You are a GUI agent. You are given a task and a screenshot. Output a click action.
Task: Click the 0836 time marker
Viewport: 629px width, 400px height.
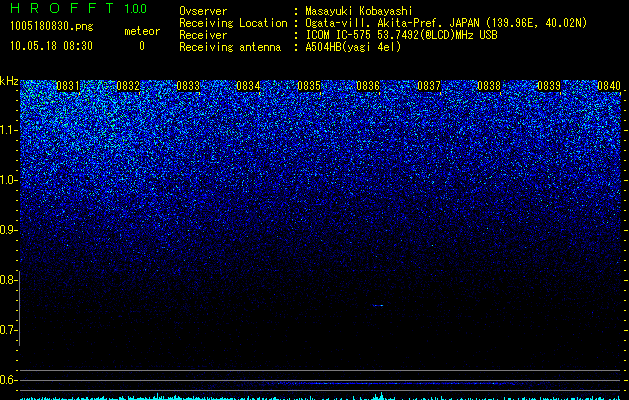coord(368,86)
